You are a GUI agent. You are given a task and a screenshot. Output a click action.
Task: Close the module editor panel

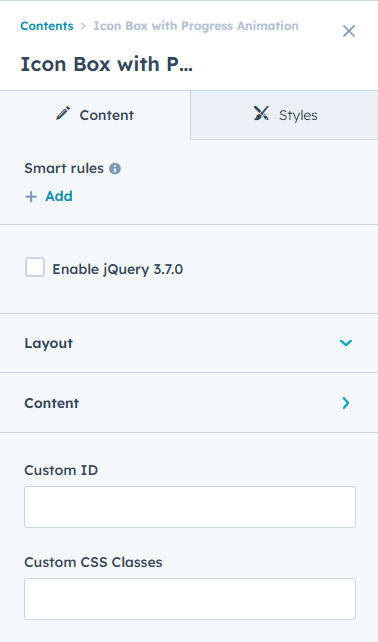[349, 31]
